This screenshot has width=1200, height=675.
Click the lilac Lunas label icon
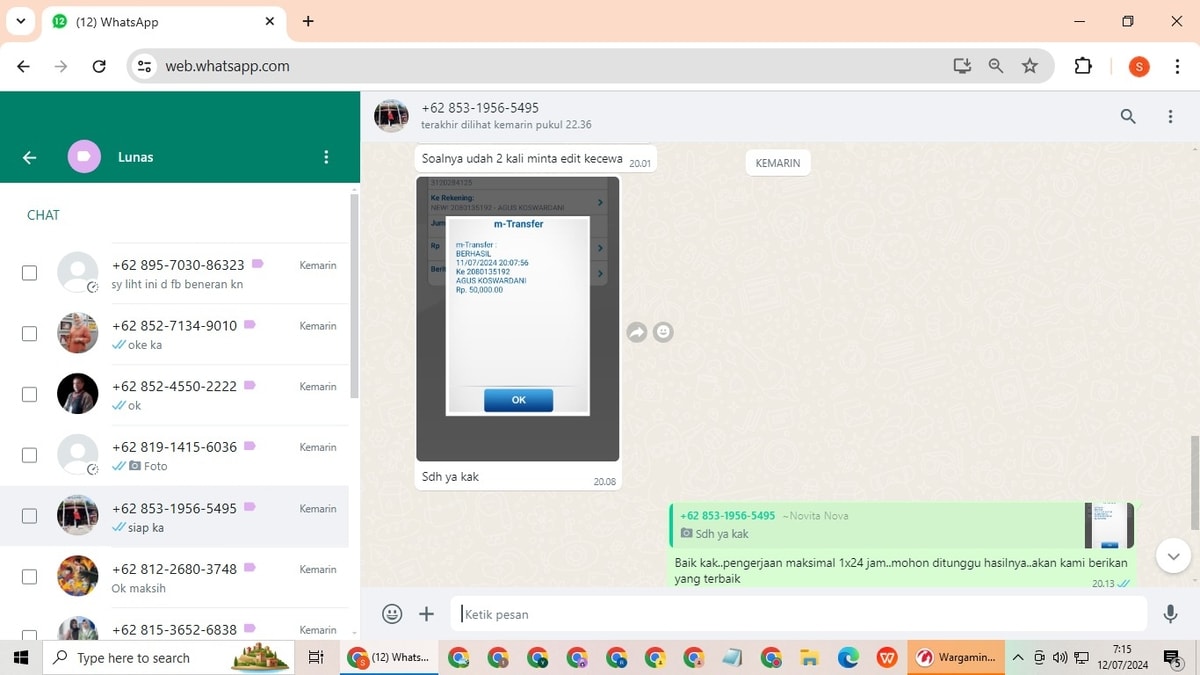(x=84, y=157)
